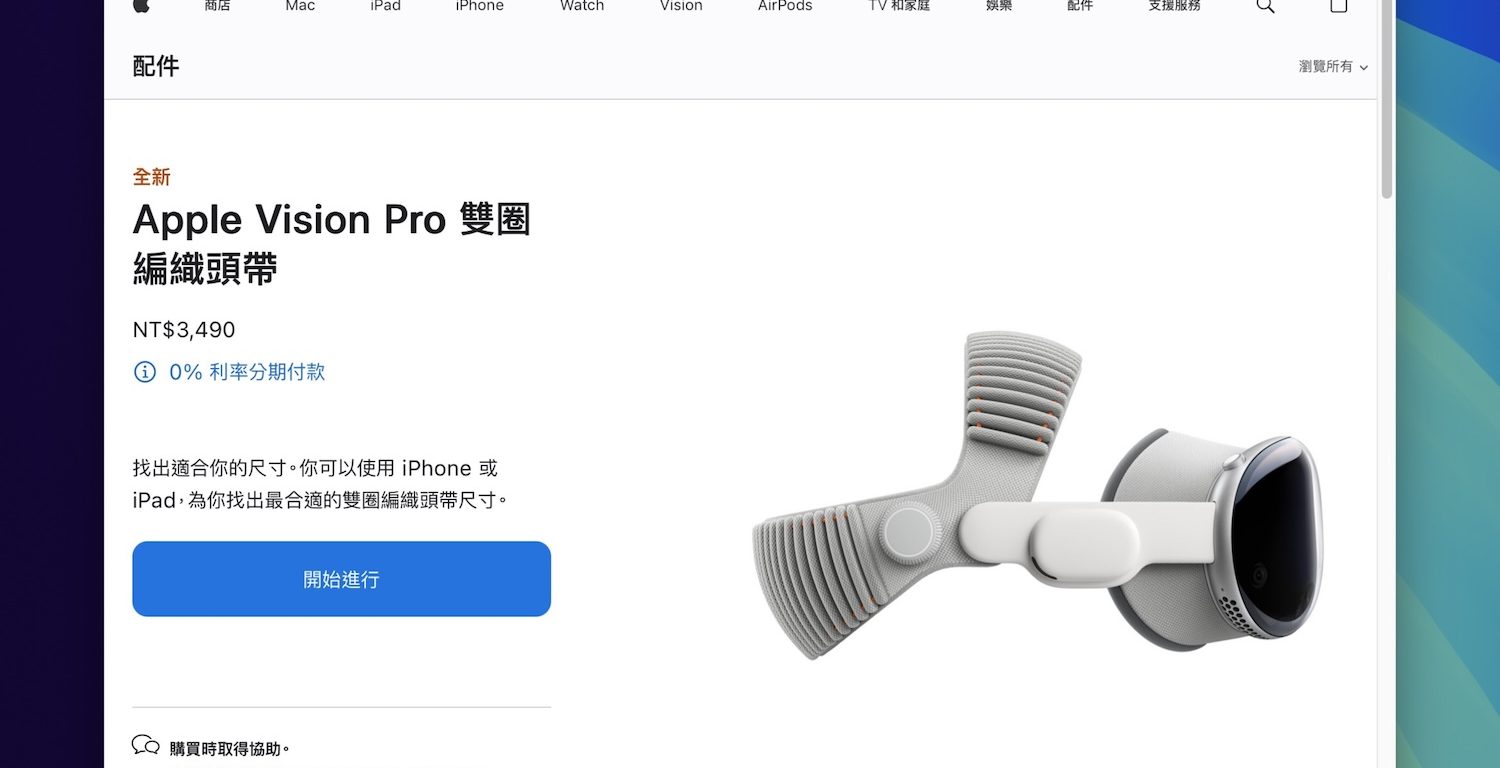This screenshot has width=1500, height=768.
Task: Click the Vision Pro headband product image
Action: point(1037,494)
